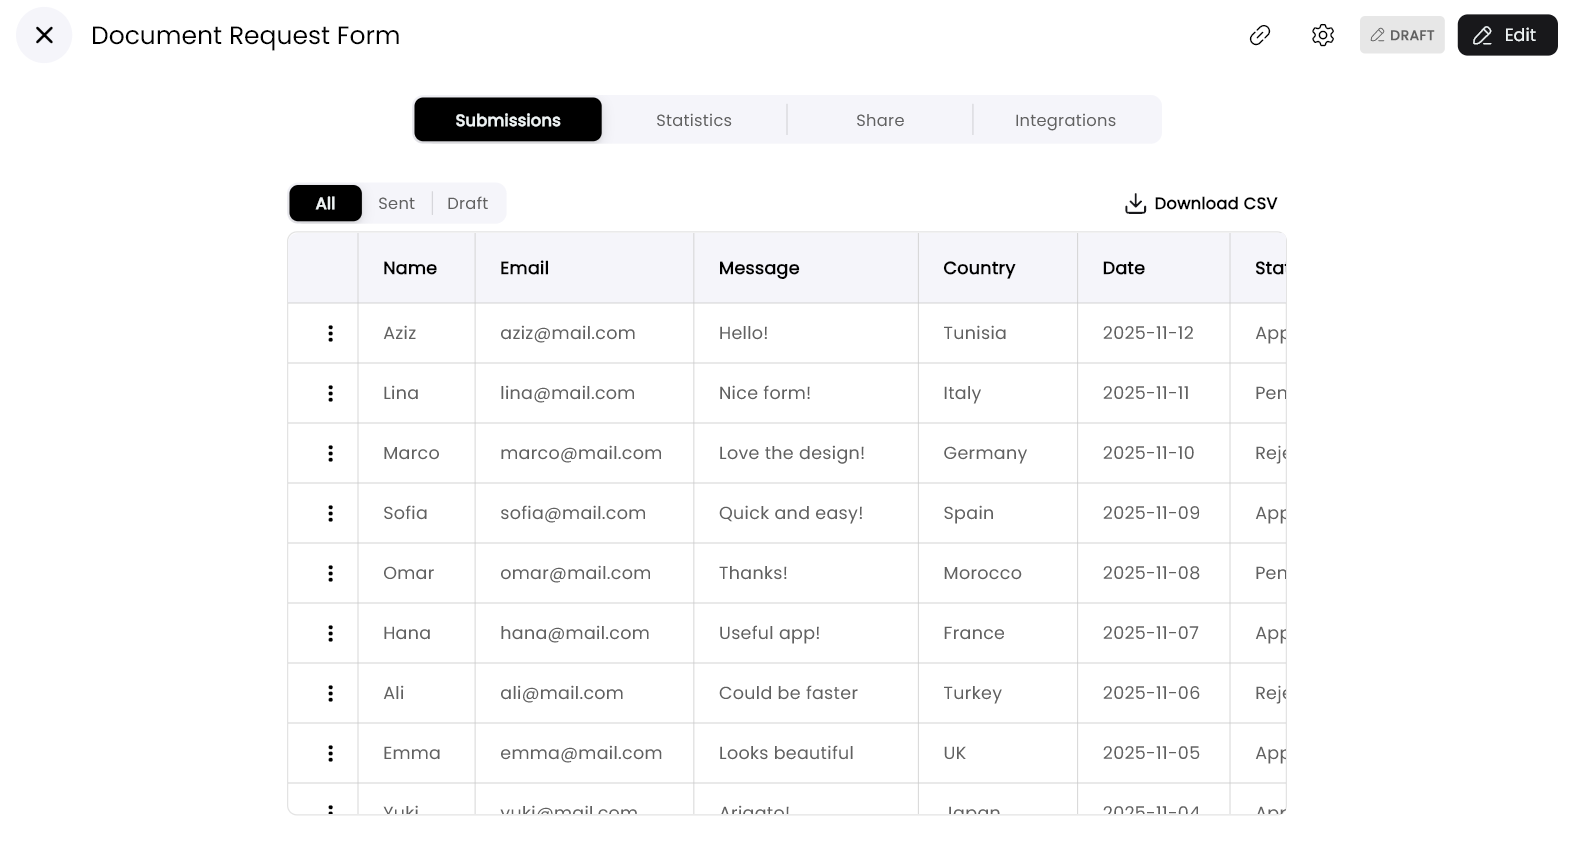Click the DRAFT status badge
1574x849 pixels.
(x=1402, y=35)
